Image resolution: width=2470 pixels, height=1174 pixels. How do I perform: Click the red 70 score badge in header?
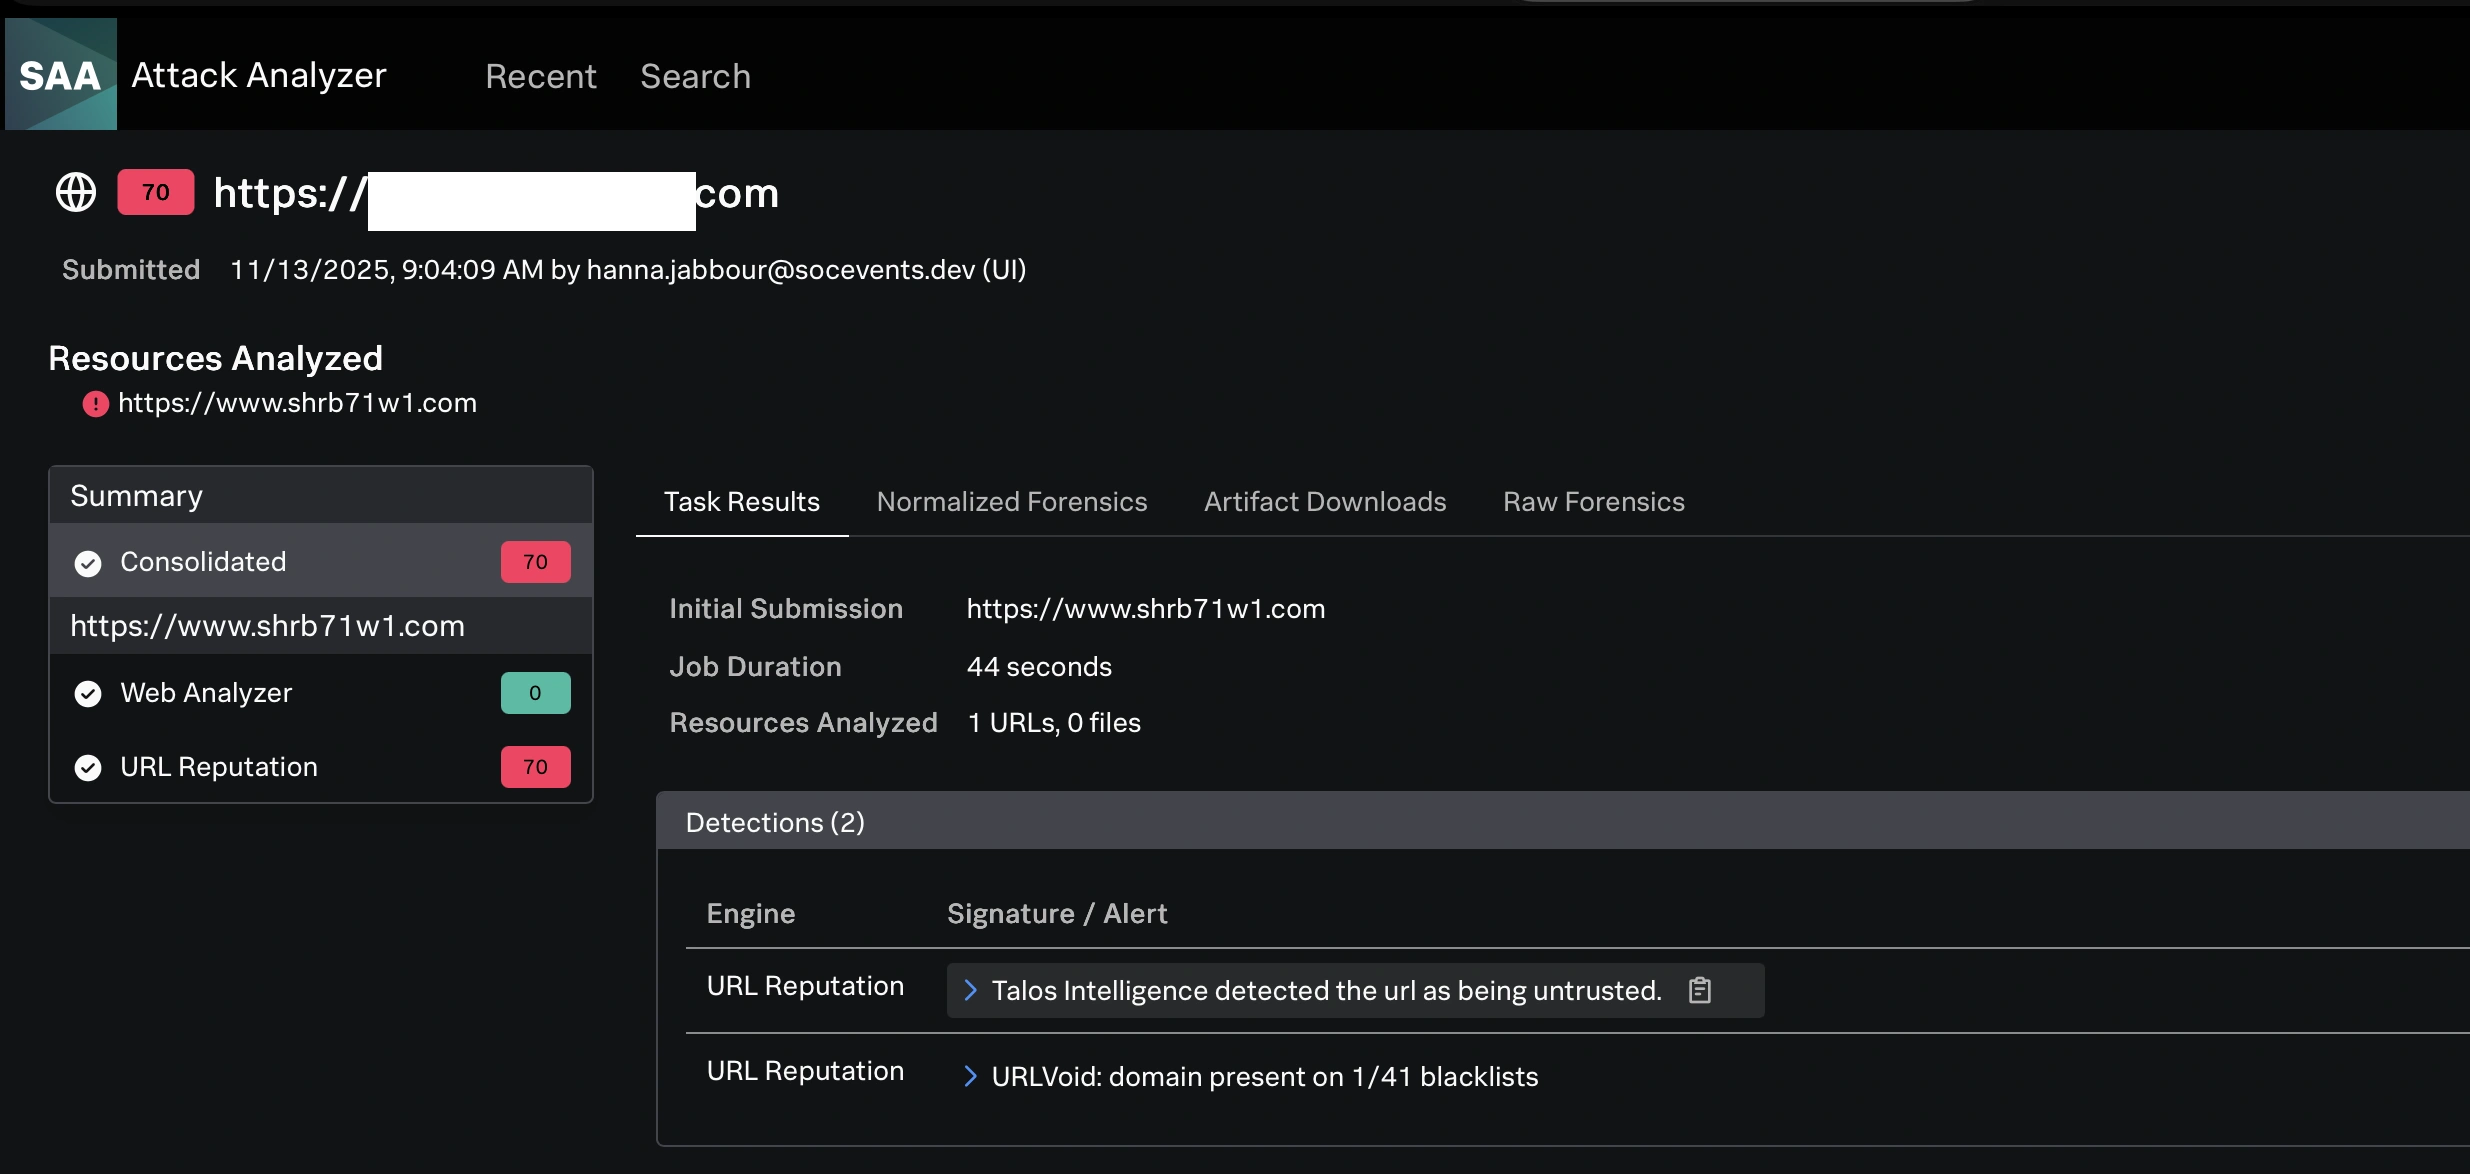[x=155, y=192]
